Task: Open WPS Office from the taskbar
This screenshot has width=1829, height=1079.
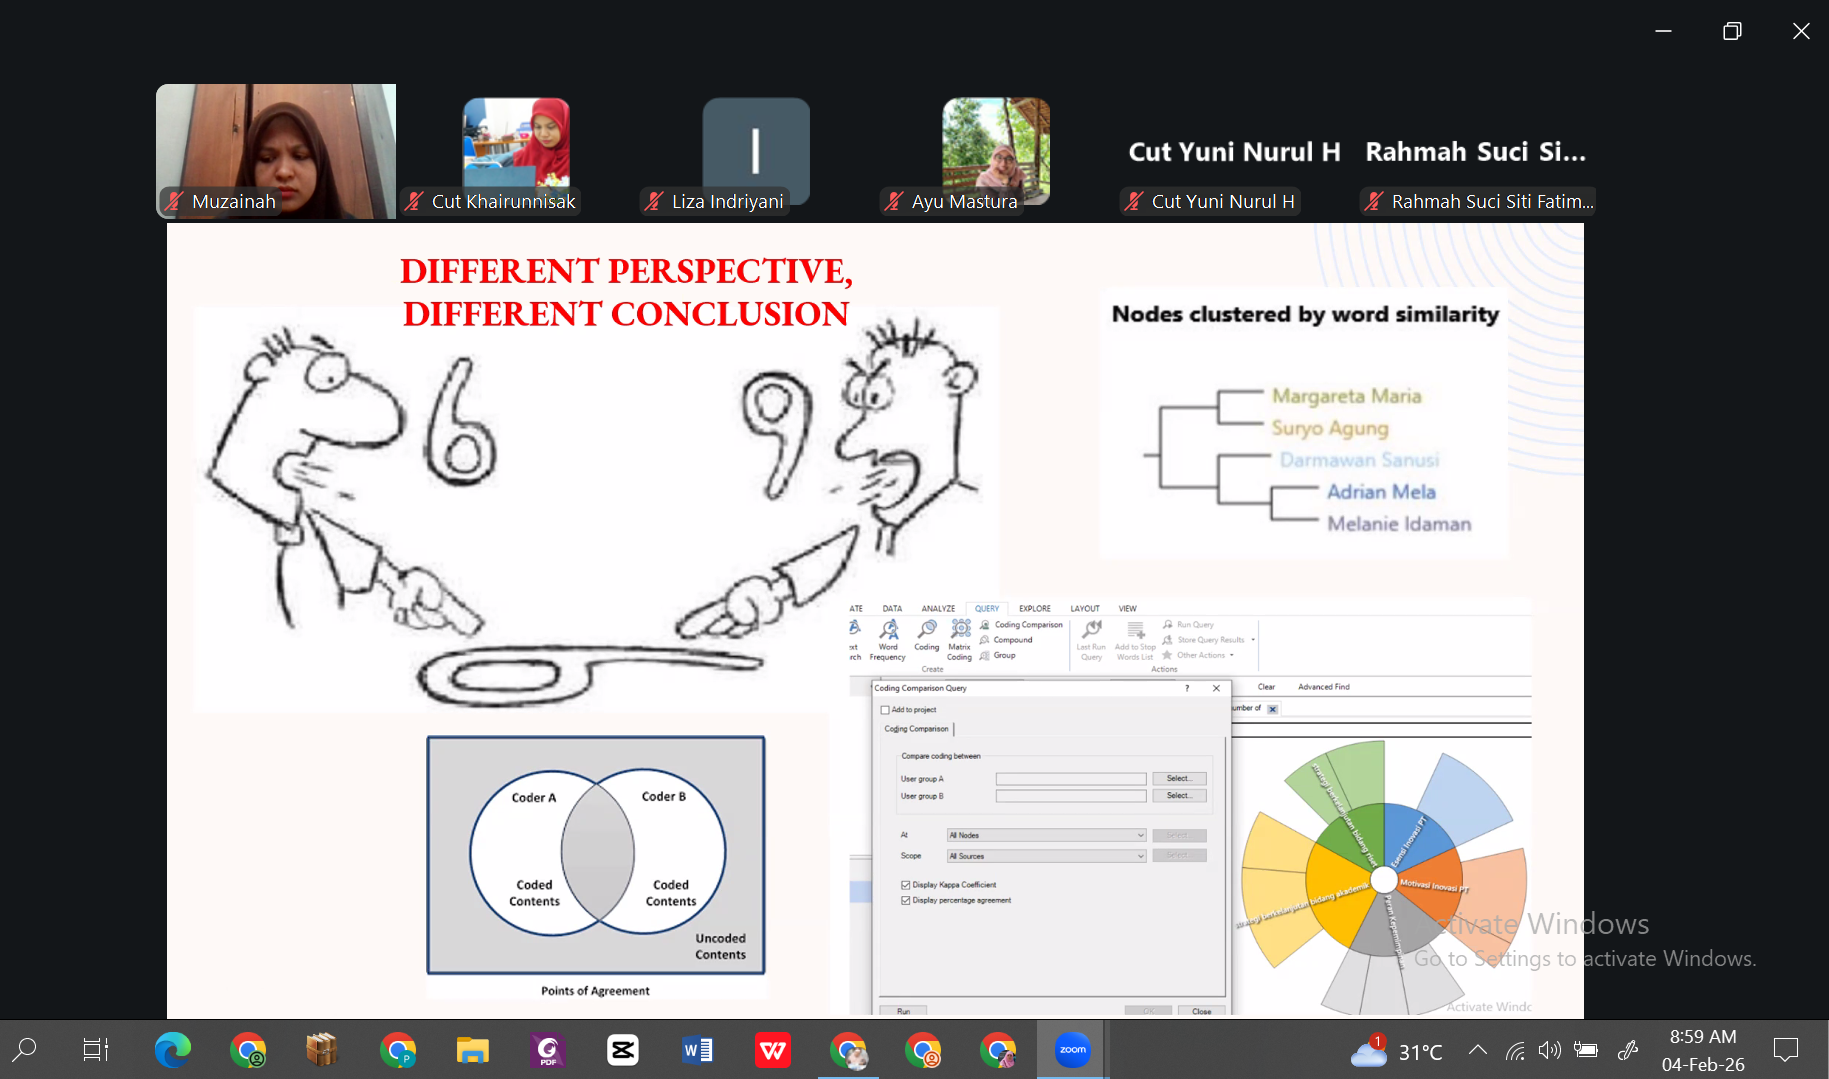Action: tap(772, 1050)
